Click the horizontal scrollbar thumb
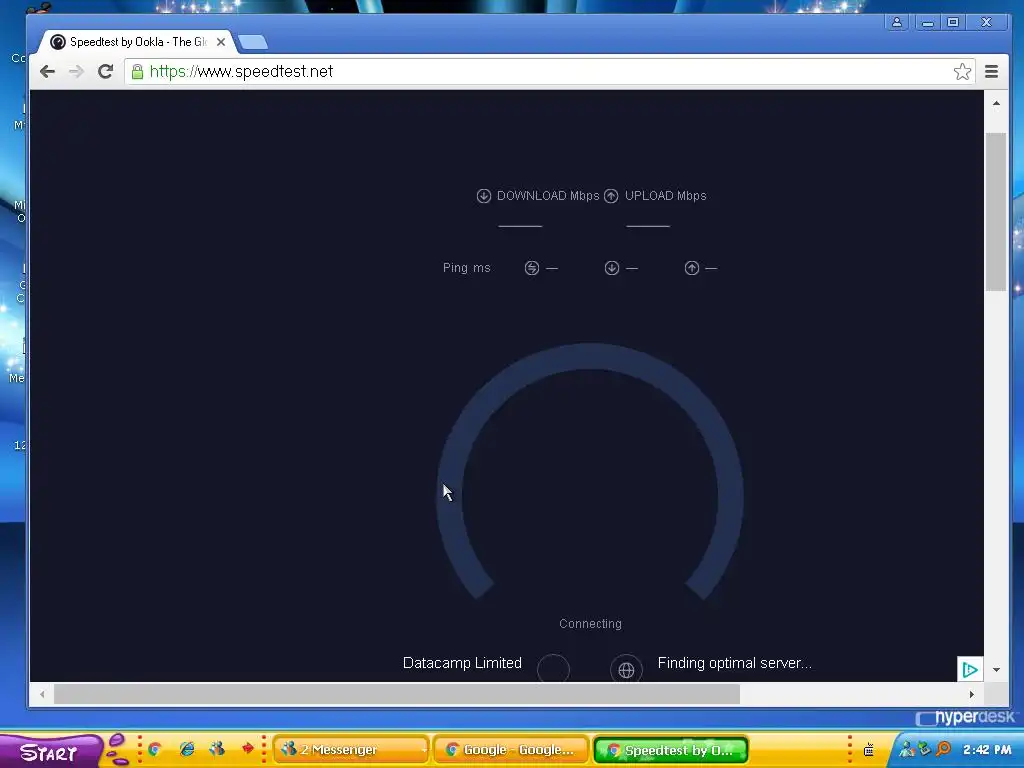Image resolution: width=1024 pixels, height=768 pixels. point(396,694)
